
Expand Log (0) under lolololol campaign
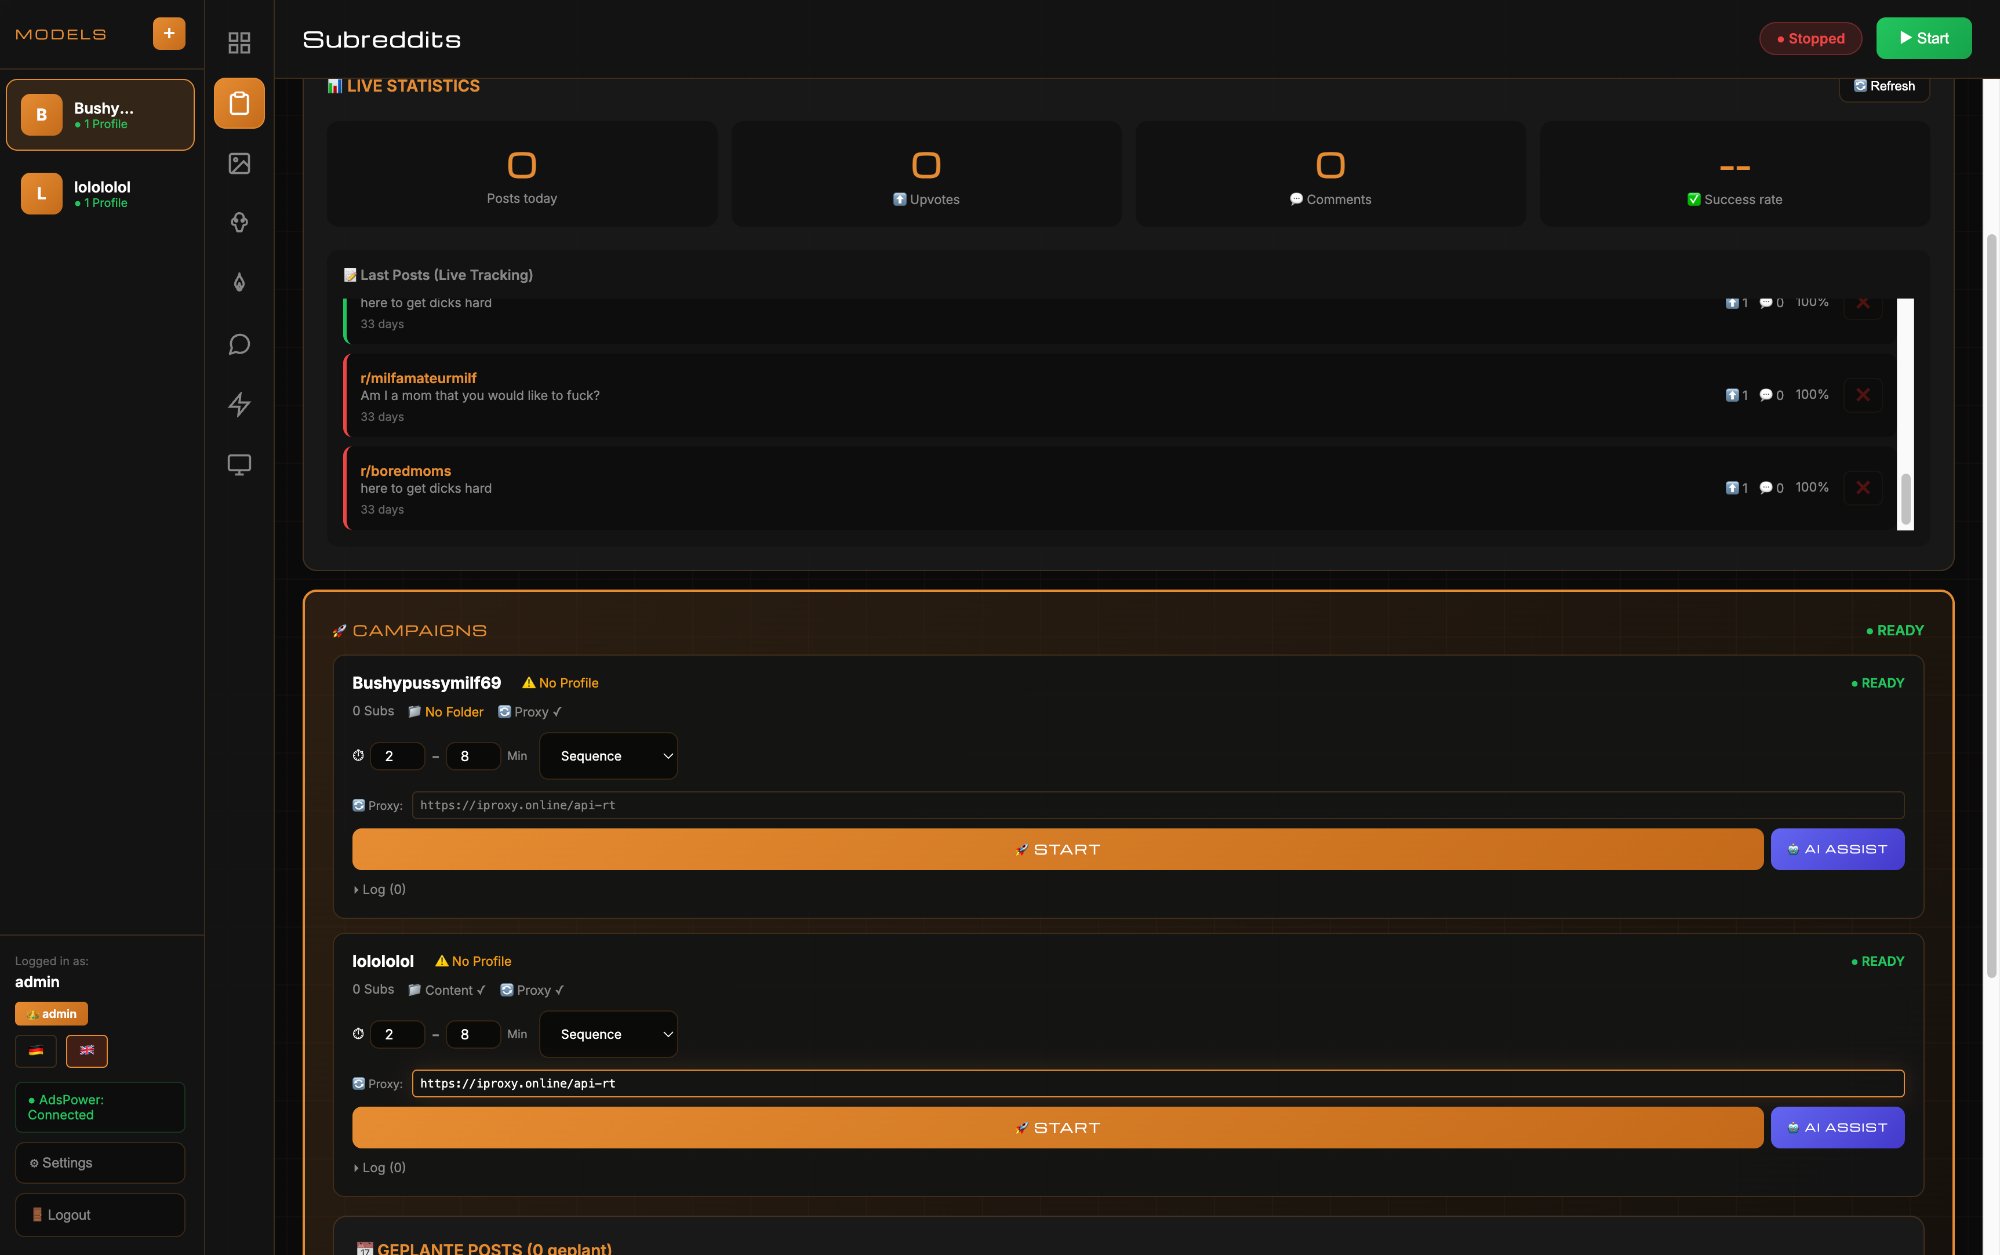click(380, 1167)
